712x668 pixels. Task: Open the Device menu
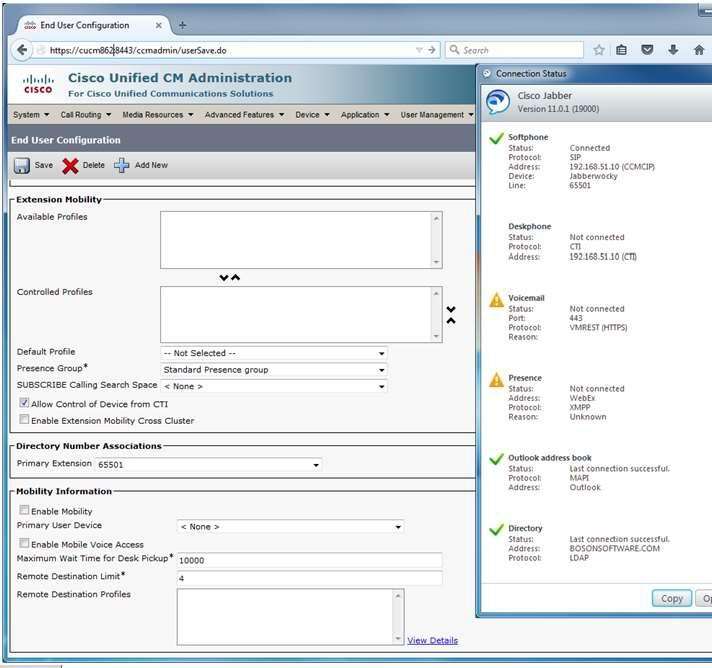coord(312,115)
